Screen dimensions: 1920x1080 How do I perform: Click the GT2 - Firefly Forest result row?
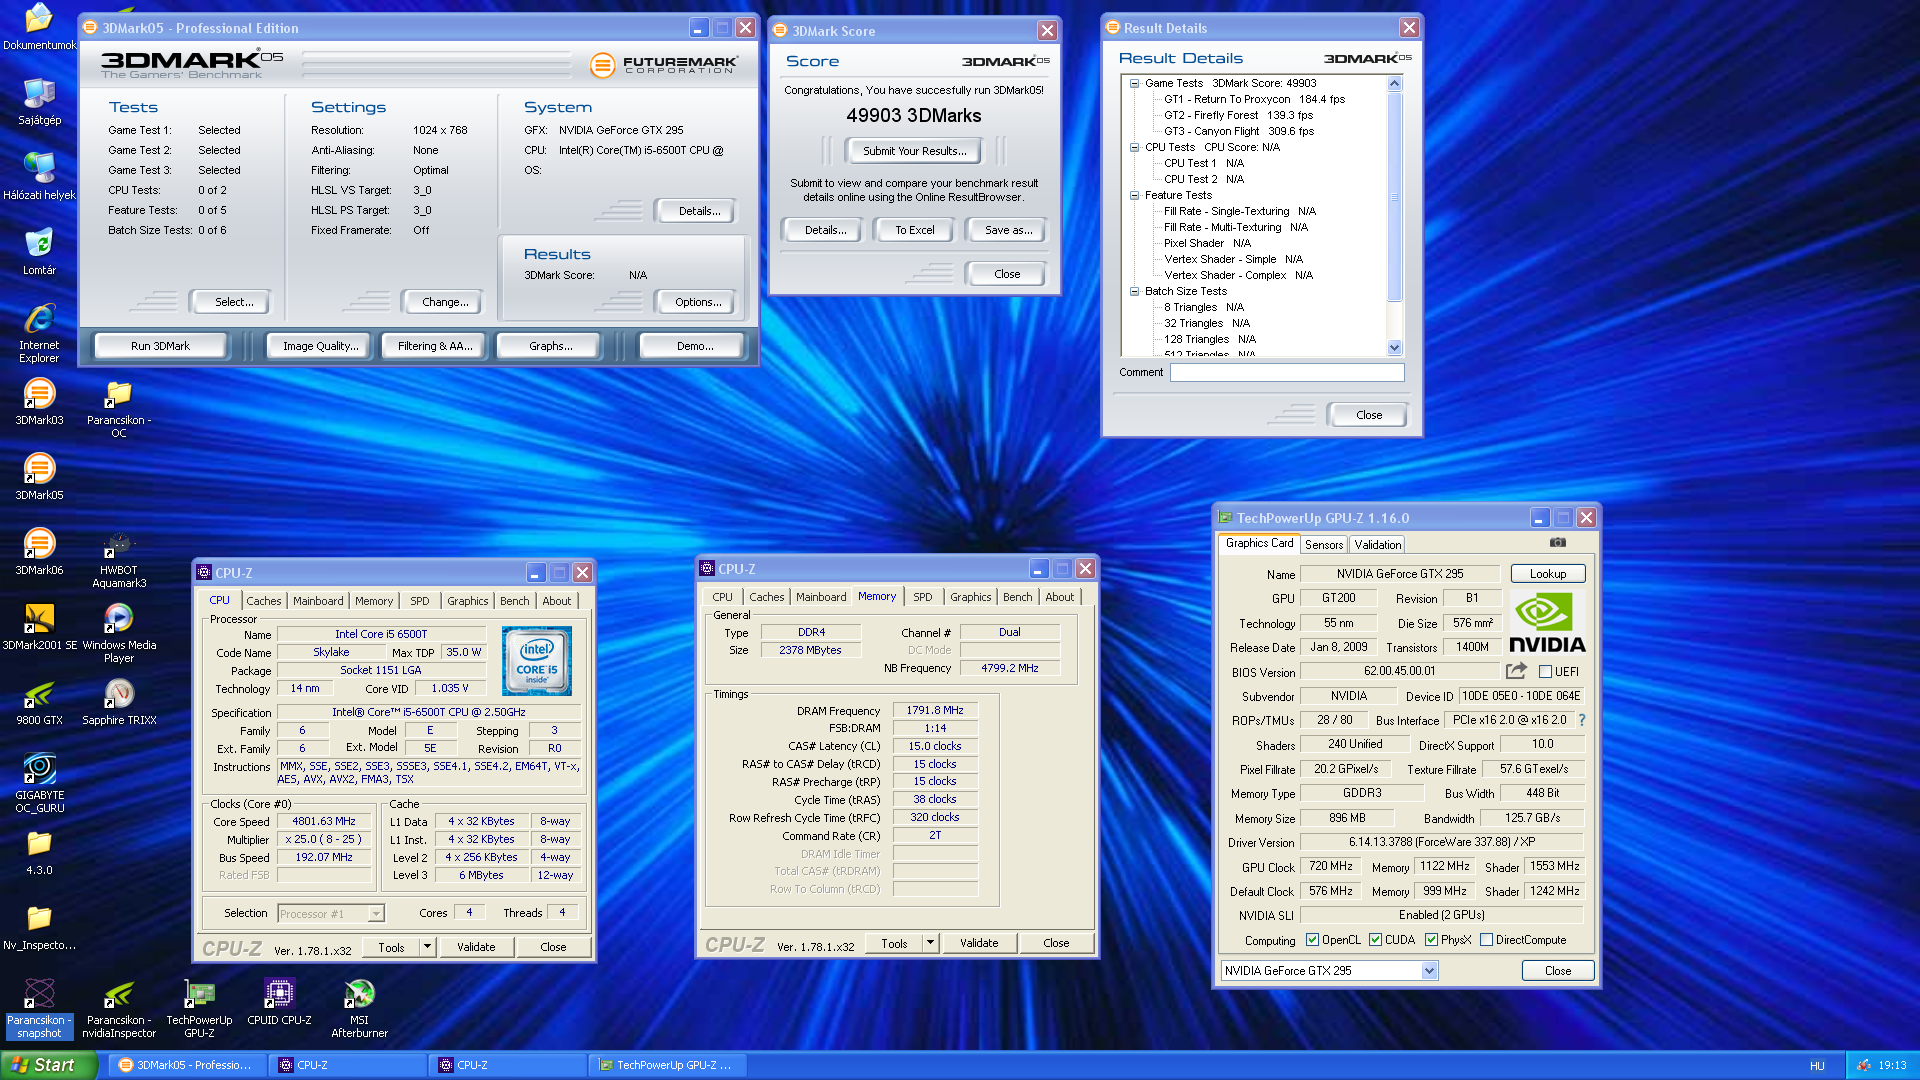point(1238,115)
